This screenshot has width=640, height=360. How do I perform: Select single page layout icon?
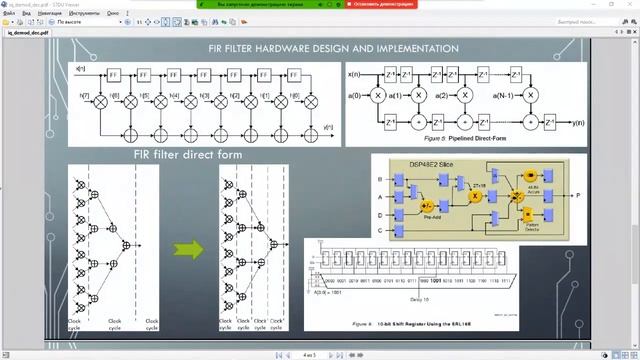click(x=616, y=356)
